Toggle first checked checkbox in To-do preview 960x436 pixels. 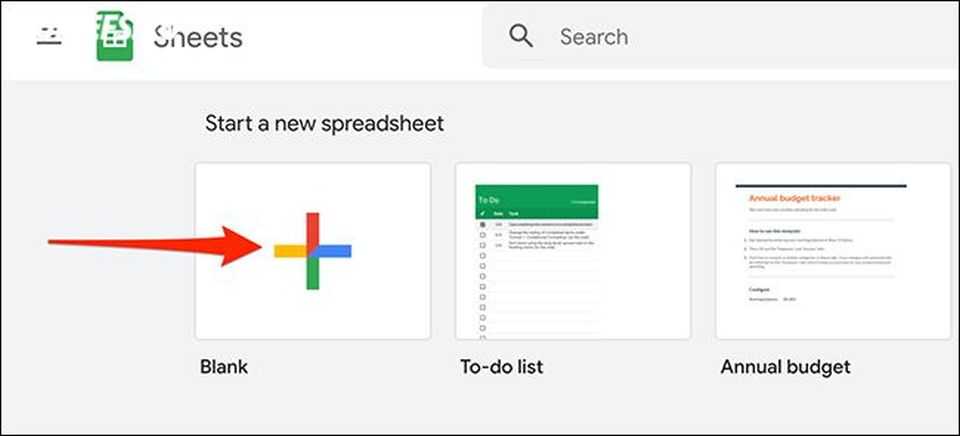483,224
